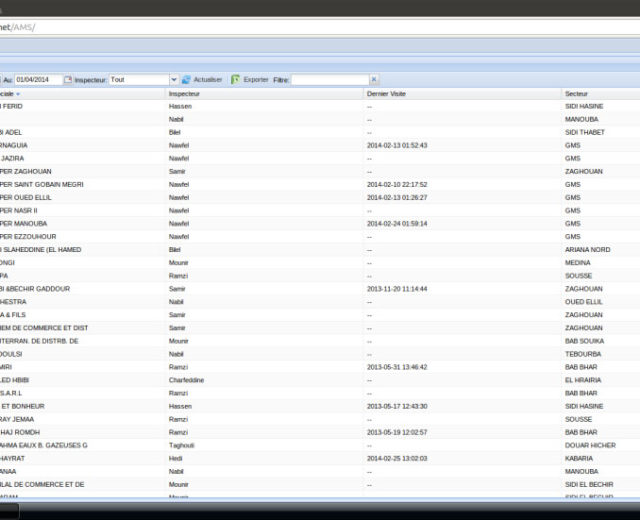Click the sort arrow on first column header
Image resolution: width=640 pixels, height=520 pixels.
pyautogui.click(x=18, y=94)
